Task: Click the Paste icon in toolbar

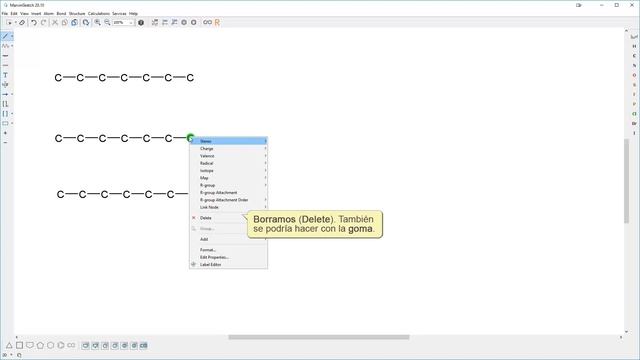Action: [74, 22]
